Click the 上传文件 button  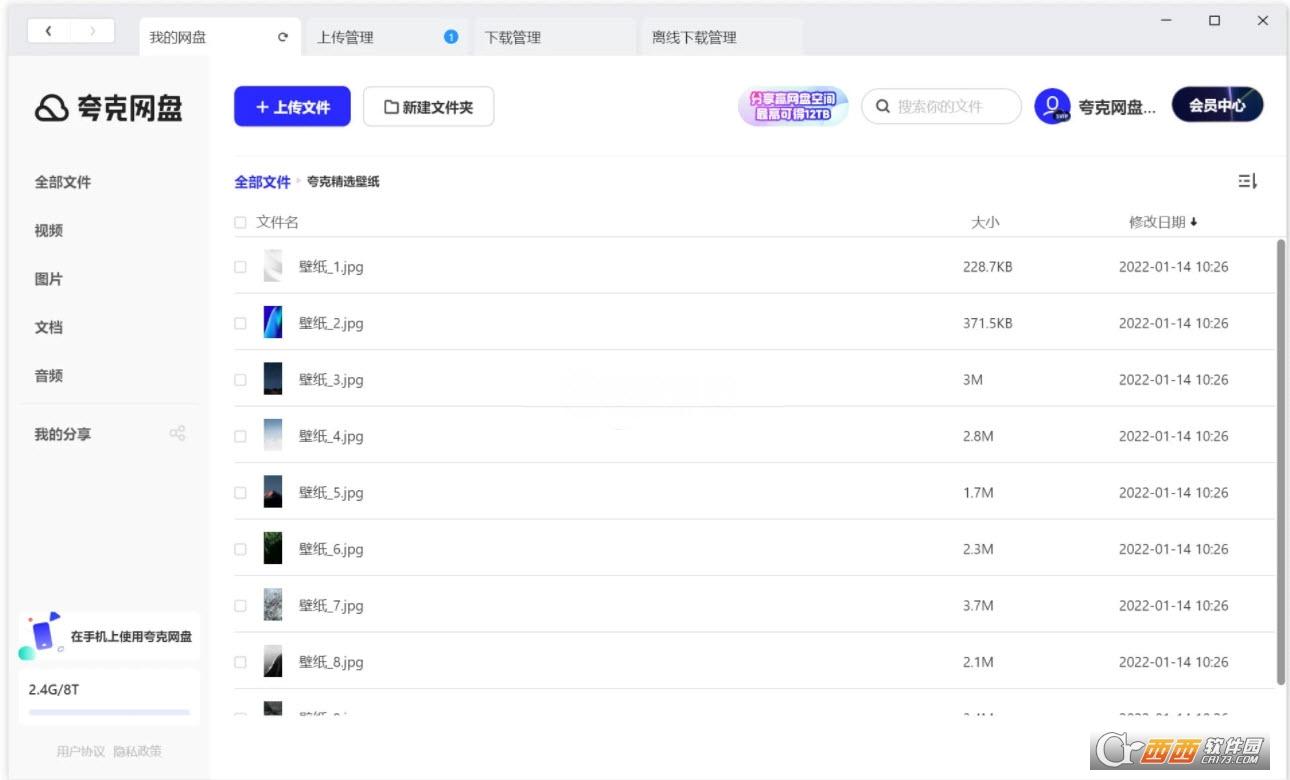(292, 107)
